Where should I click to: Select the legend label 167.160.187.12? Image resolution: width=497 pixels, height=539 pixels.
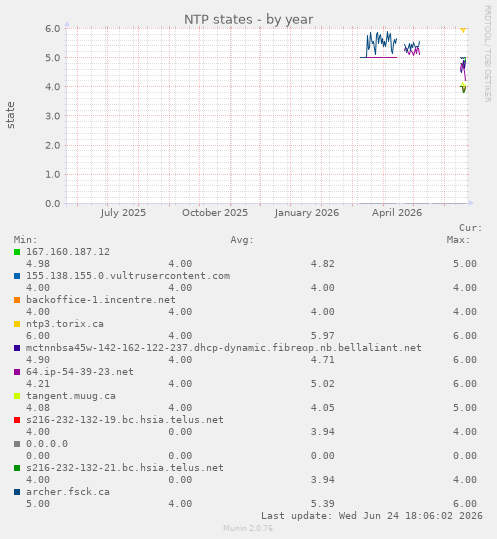pyautogui.click(x=68, y=252)
